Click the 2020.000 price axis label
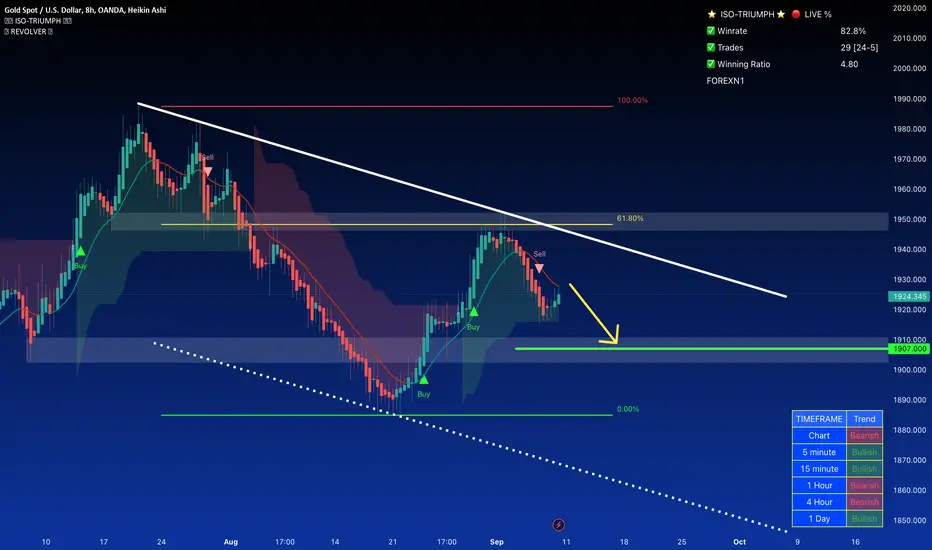This screenshot has height=550, width=932. pos(909,8)
